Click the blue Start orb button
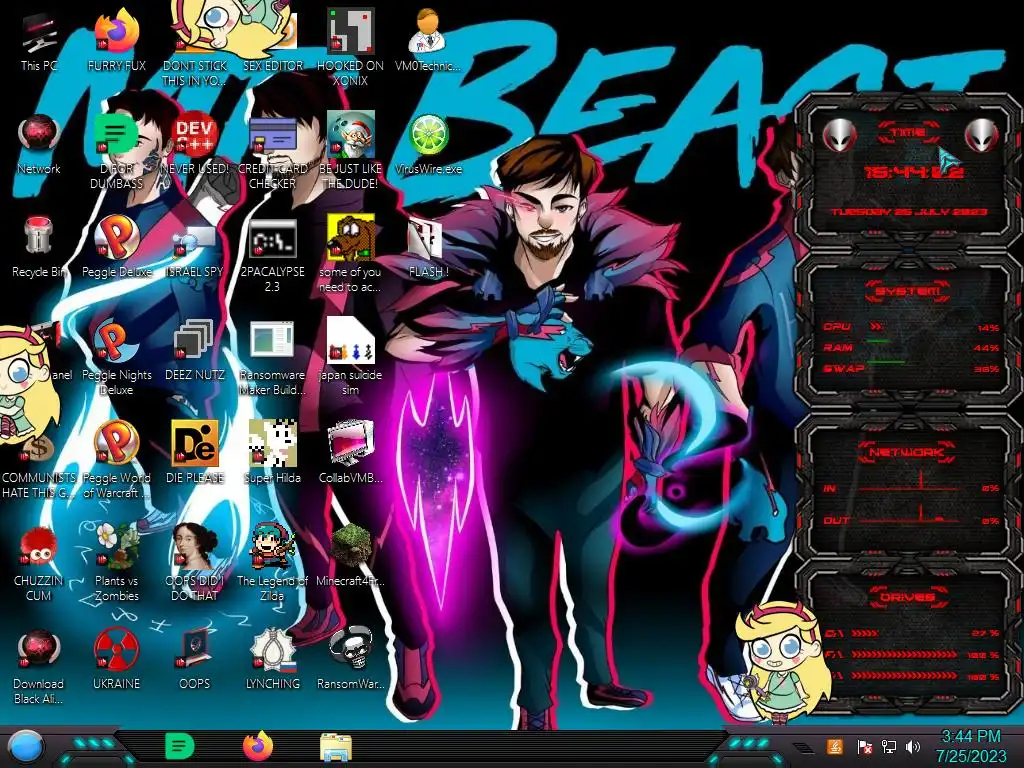The height and width of the screenshot is (768, 1024). (x=26, y=746)
